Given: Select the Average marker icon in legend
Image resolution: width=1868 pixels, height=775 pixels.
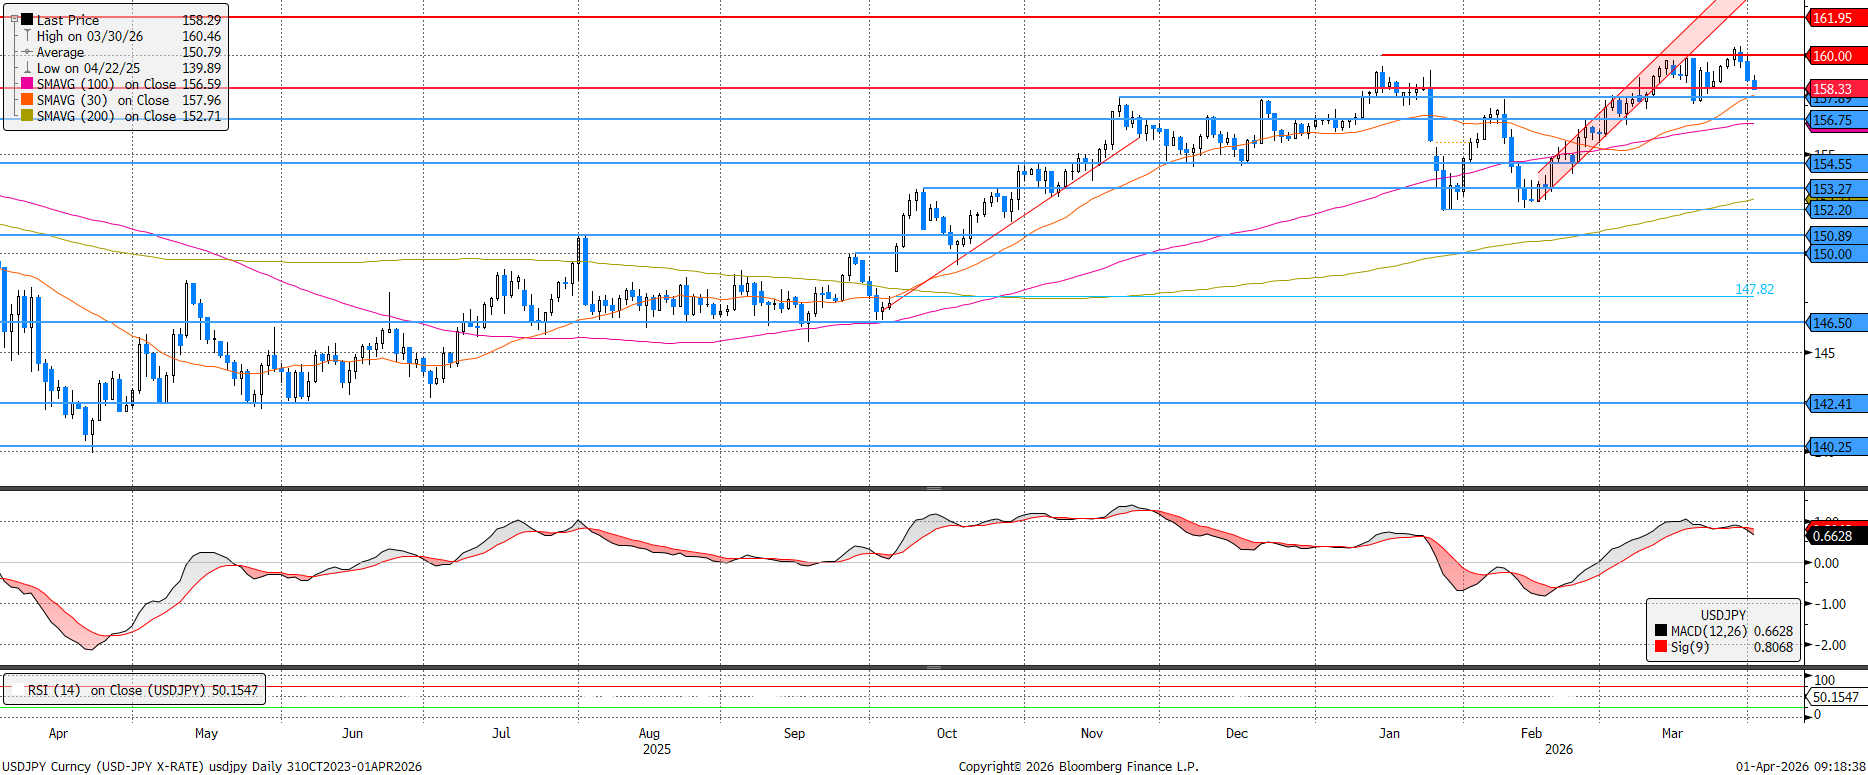Looking at the screenshot, I should click(x=27, y=52).
